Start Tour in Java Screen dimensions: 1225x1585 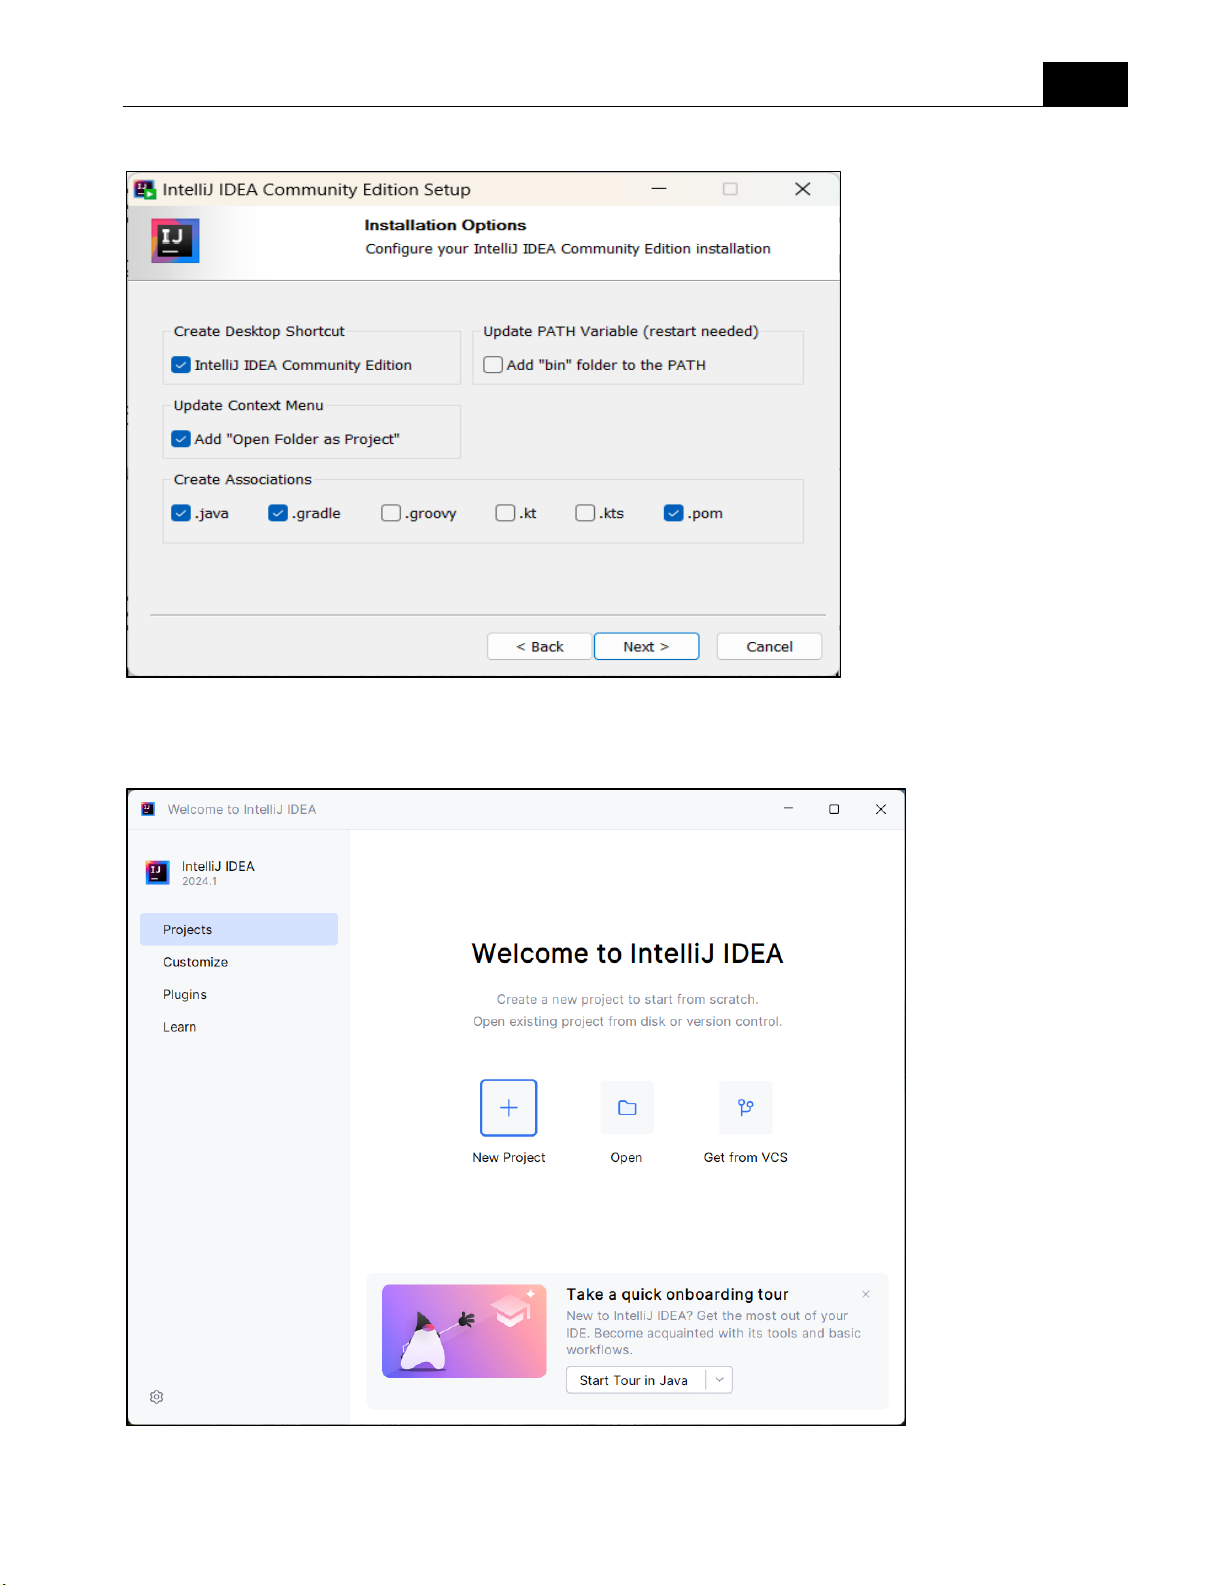[x=634, y=1380]
